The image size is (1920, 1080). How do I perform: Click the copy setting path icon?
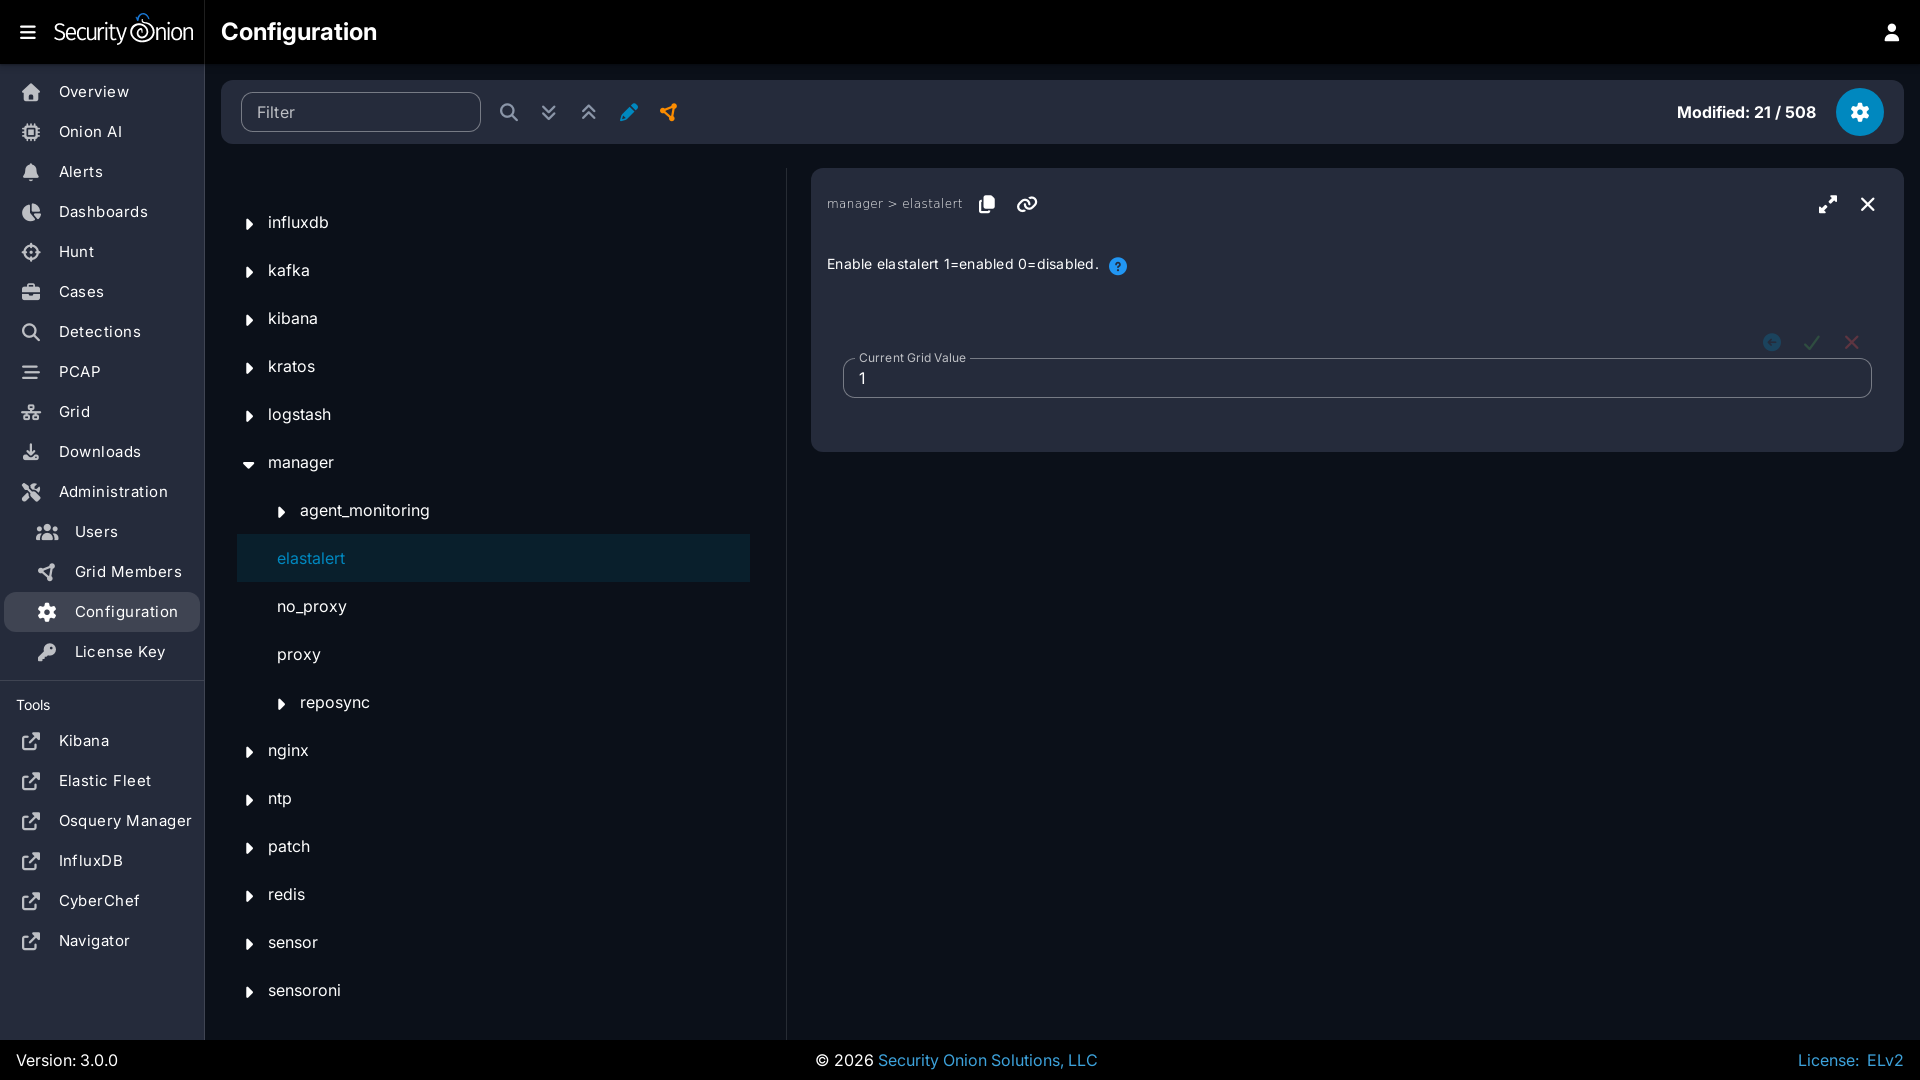coord(987,204)
